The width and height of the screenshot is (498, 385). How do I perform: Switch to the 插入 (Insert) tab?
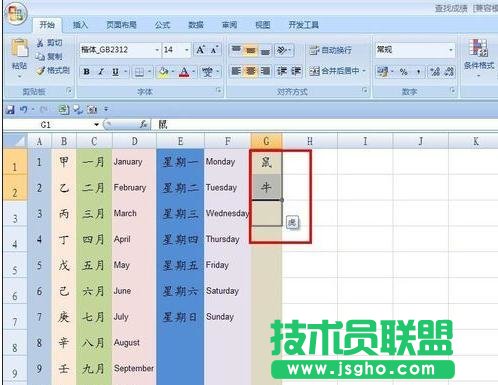[80, 25]
